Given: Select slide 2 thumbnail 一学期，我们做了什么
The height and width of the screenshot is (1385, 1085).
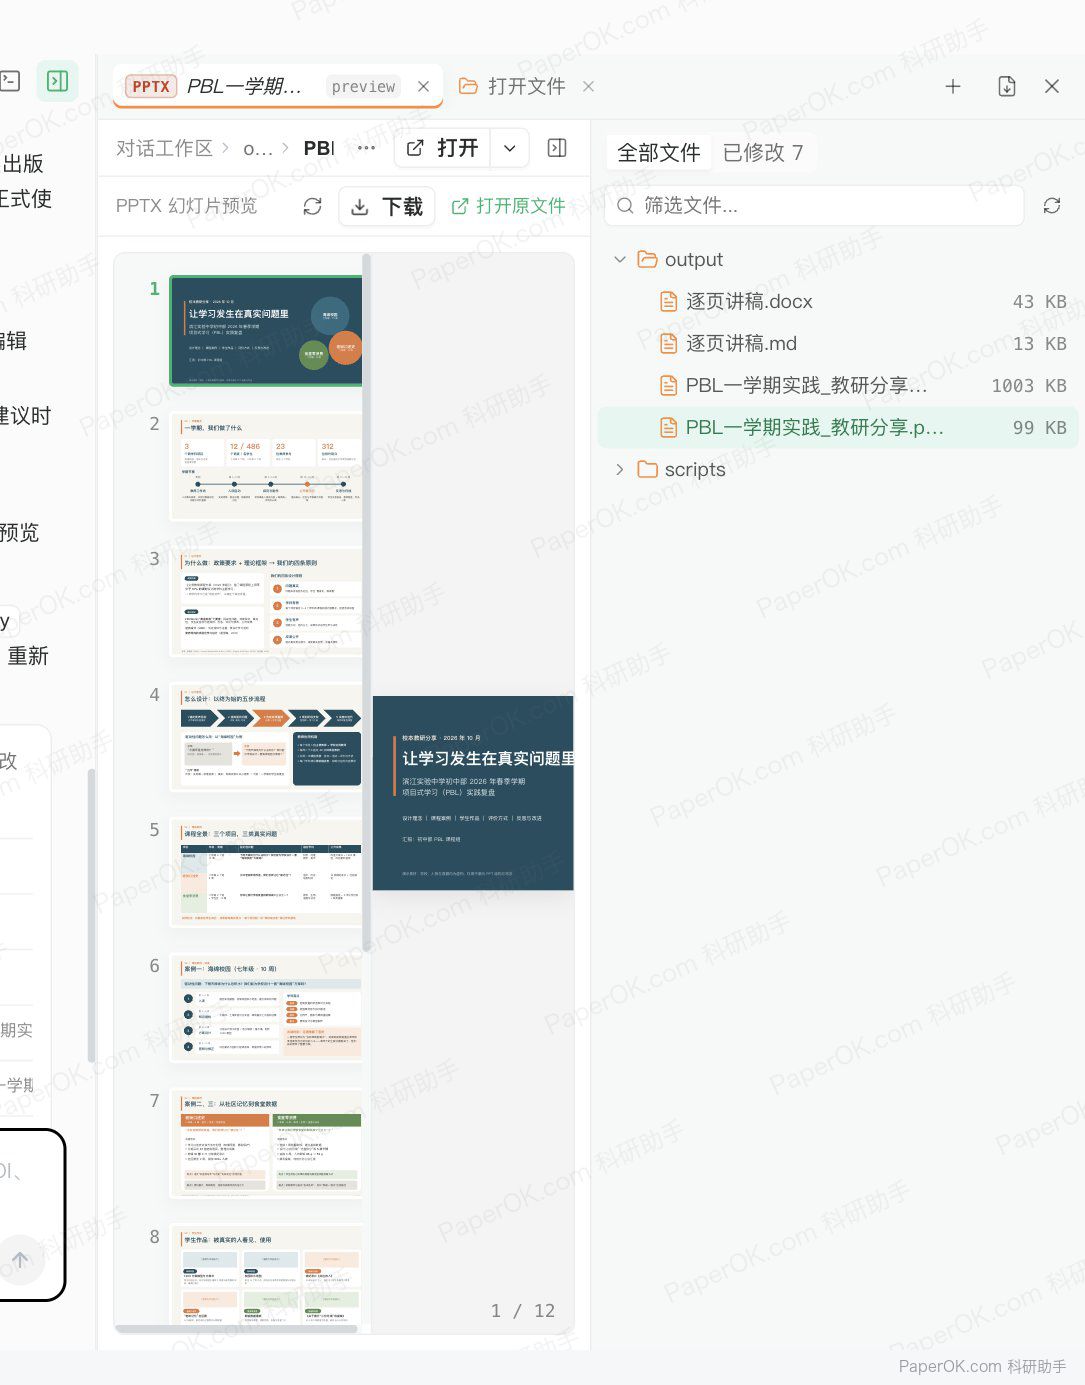Looking at the screenshot, I should point(266,466).
